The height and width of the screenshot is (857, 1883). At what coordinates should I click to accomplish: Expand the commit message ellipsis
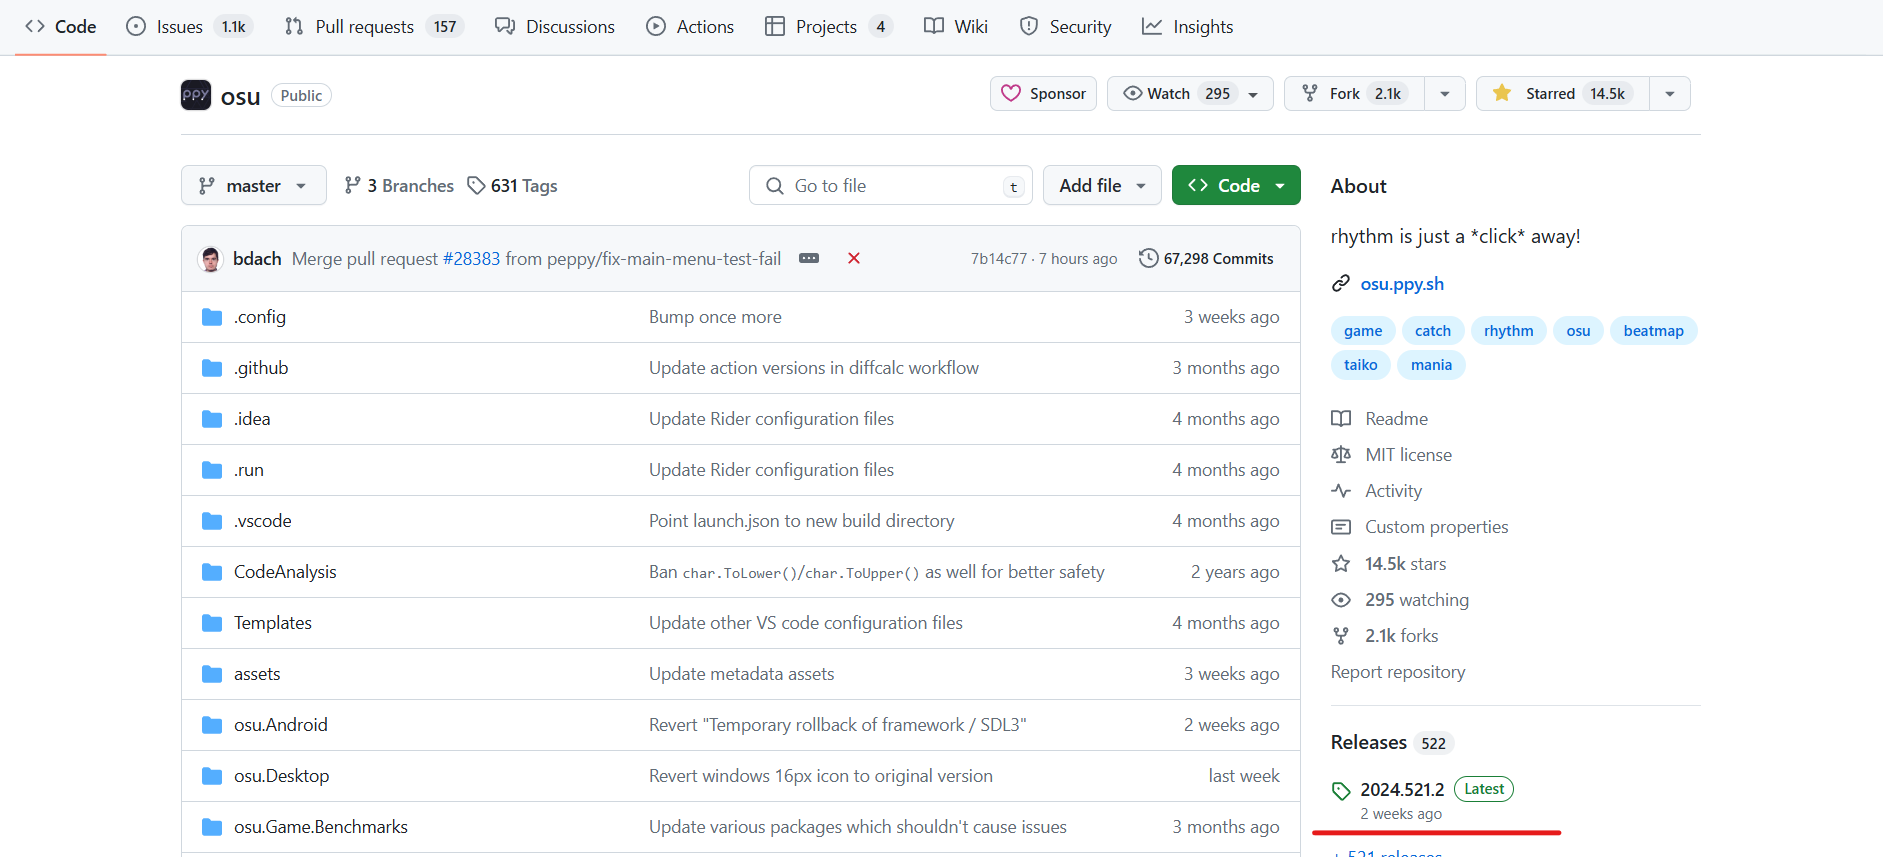(809, 259)
